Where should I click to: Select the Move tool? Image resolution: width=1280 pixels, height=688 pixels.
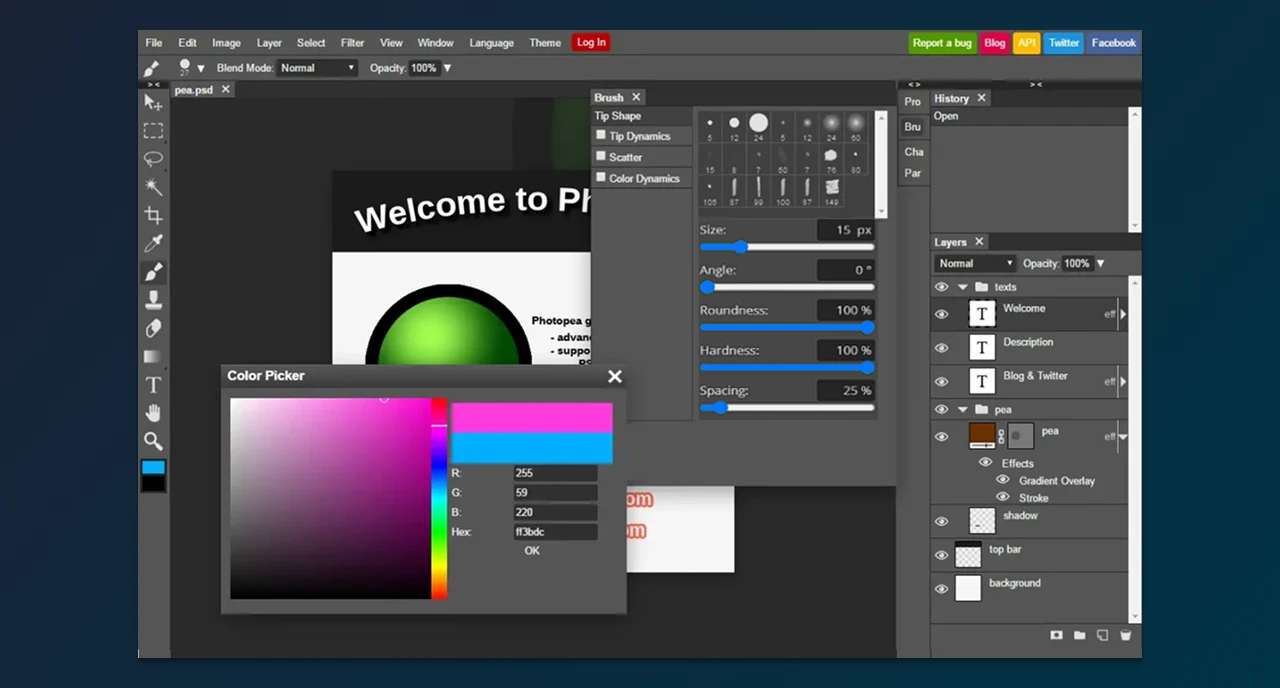153,103
